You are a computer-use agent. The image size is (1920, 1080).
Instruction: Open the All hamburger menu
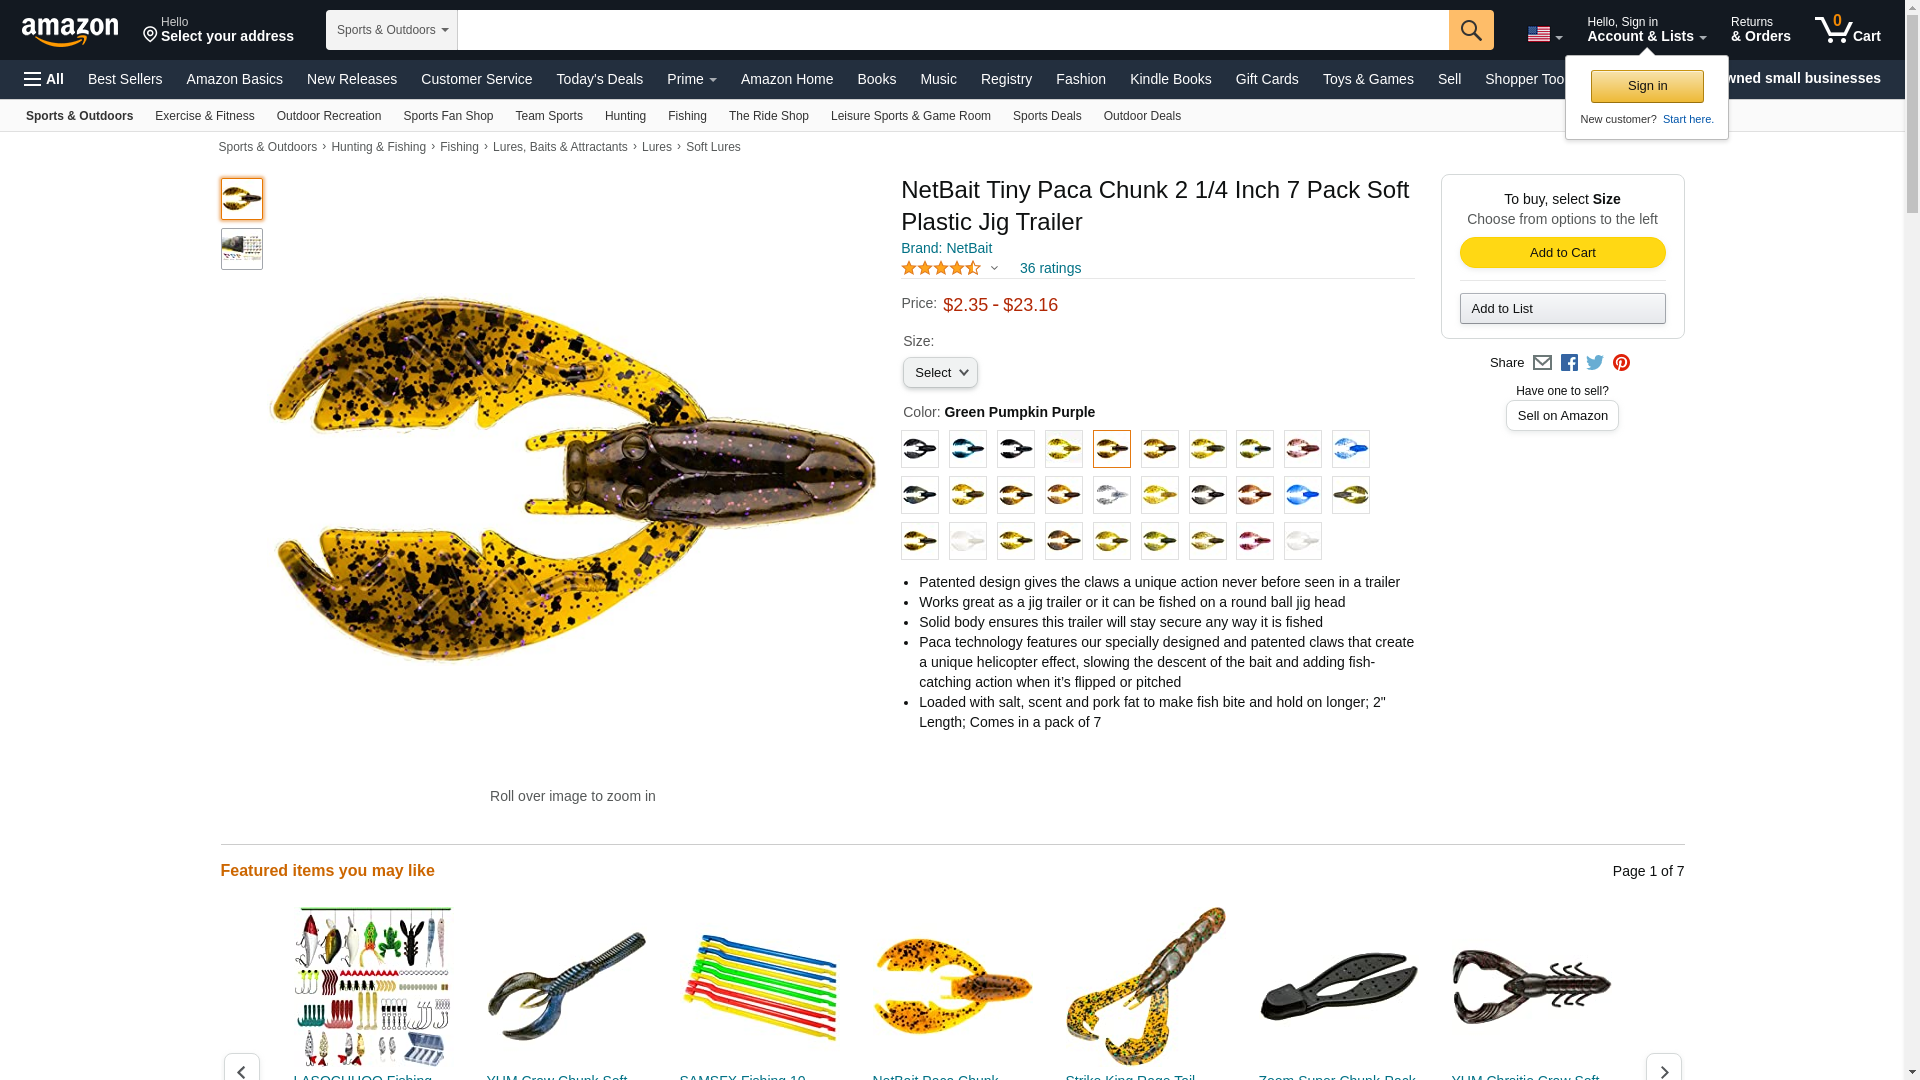coord(44,79)
